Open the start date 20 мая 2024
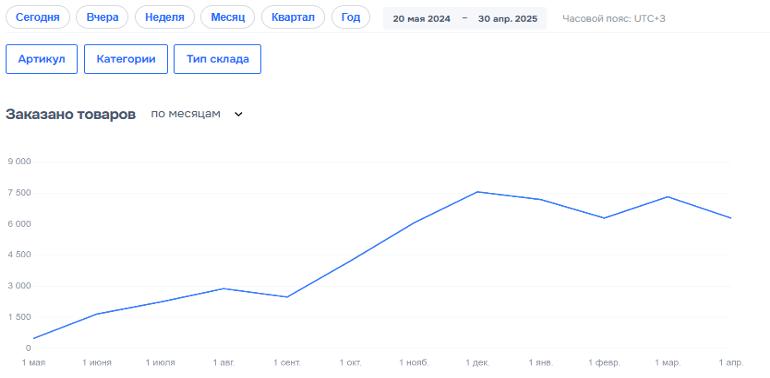 coord(421,19)
